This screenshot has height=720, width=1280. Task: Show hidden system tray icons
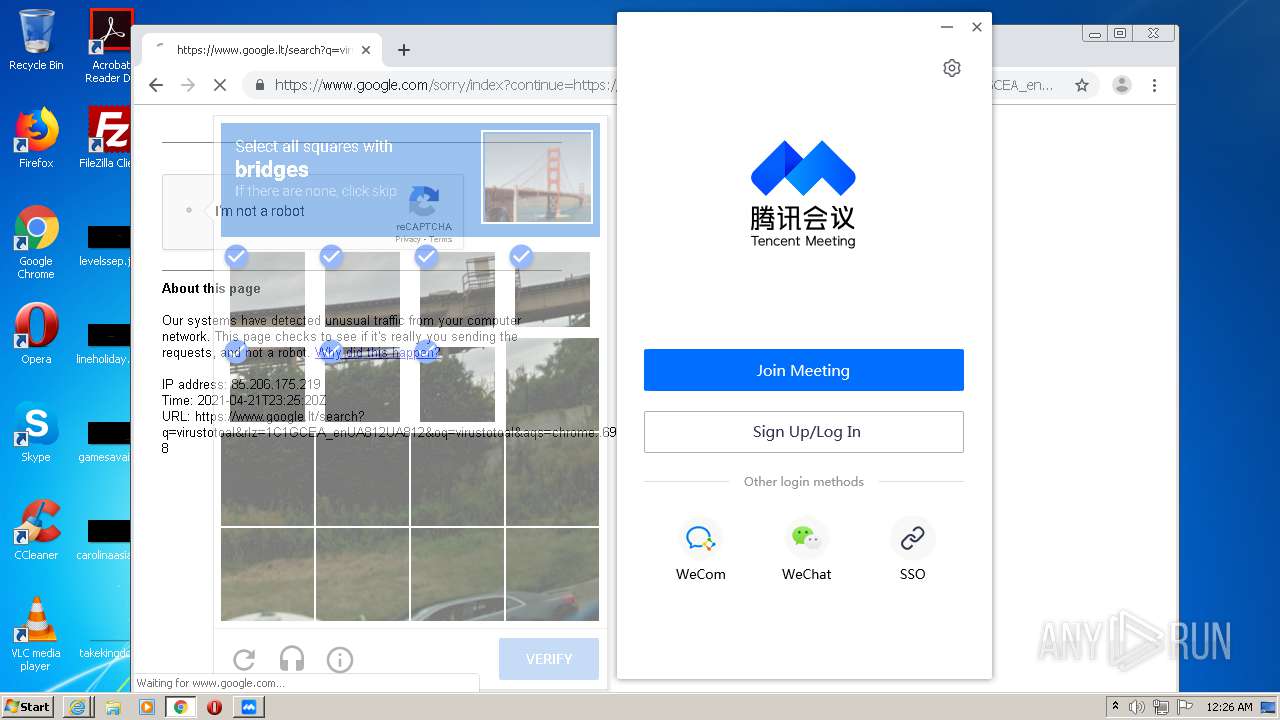(1115, 707)
